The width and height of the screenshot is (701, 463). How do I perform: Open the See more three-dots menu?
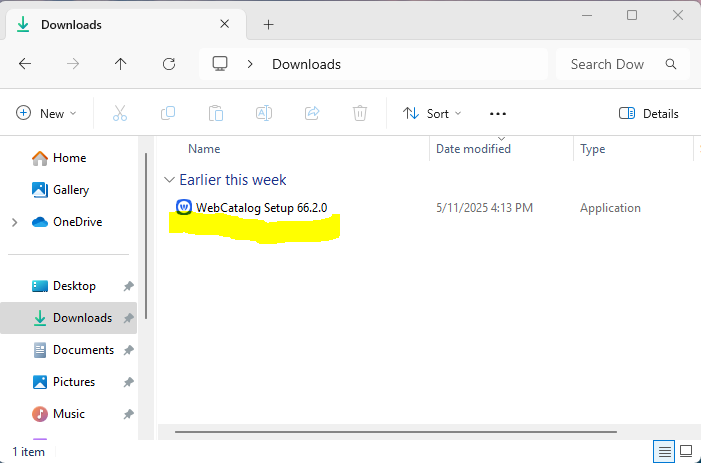coord(498,114)
